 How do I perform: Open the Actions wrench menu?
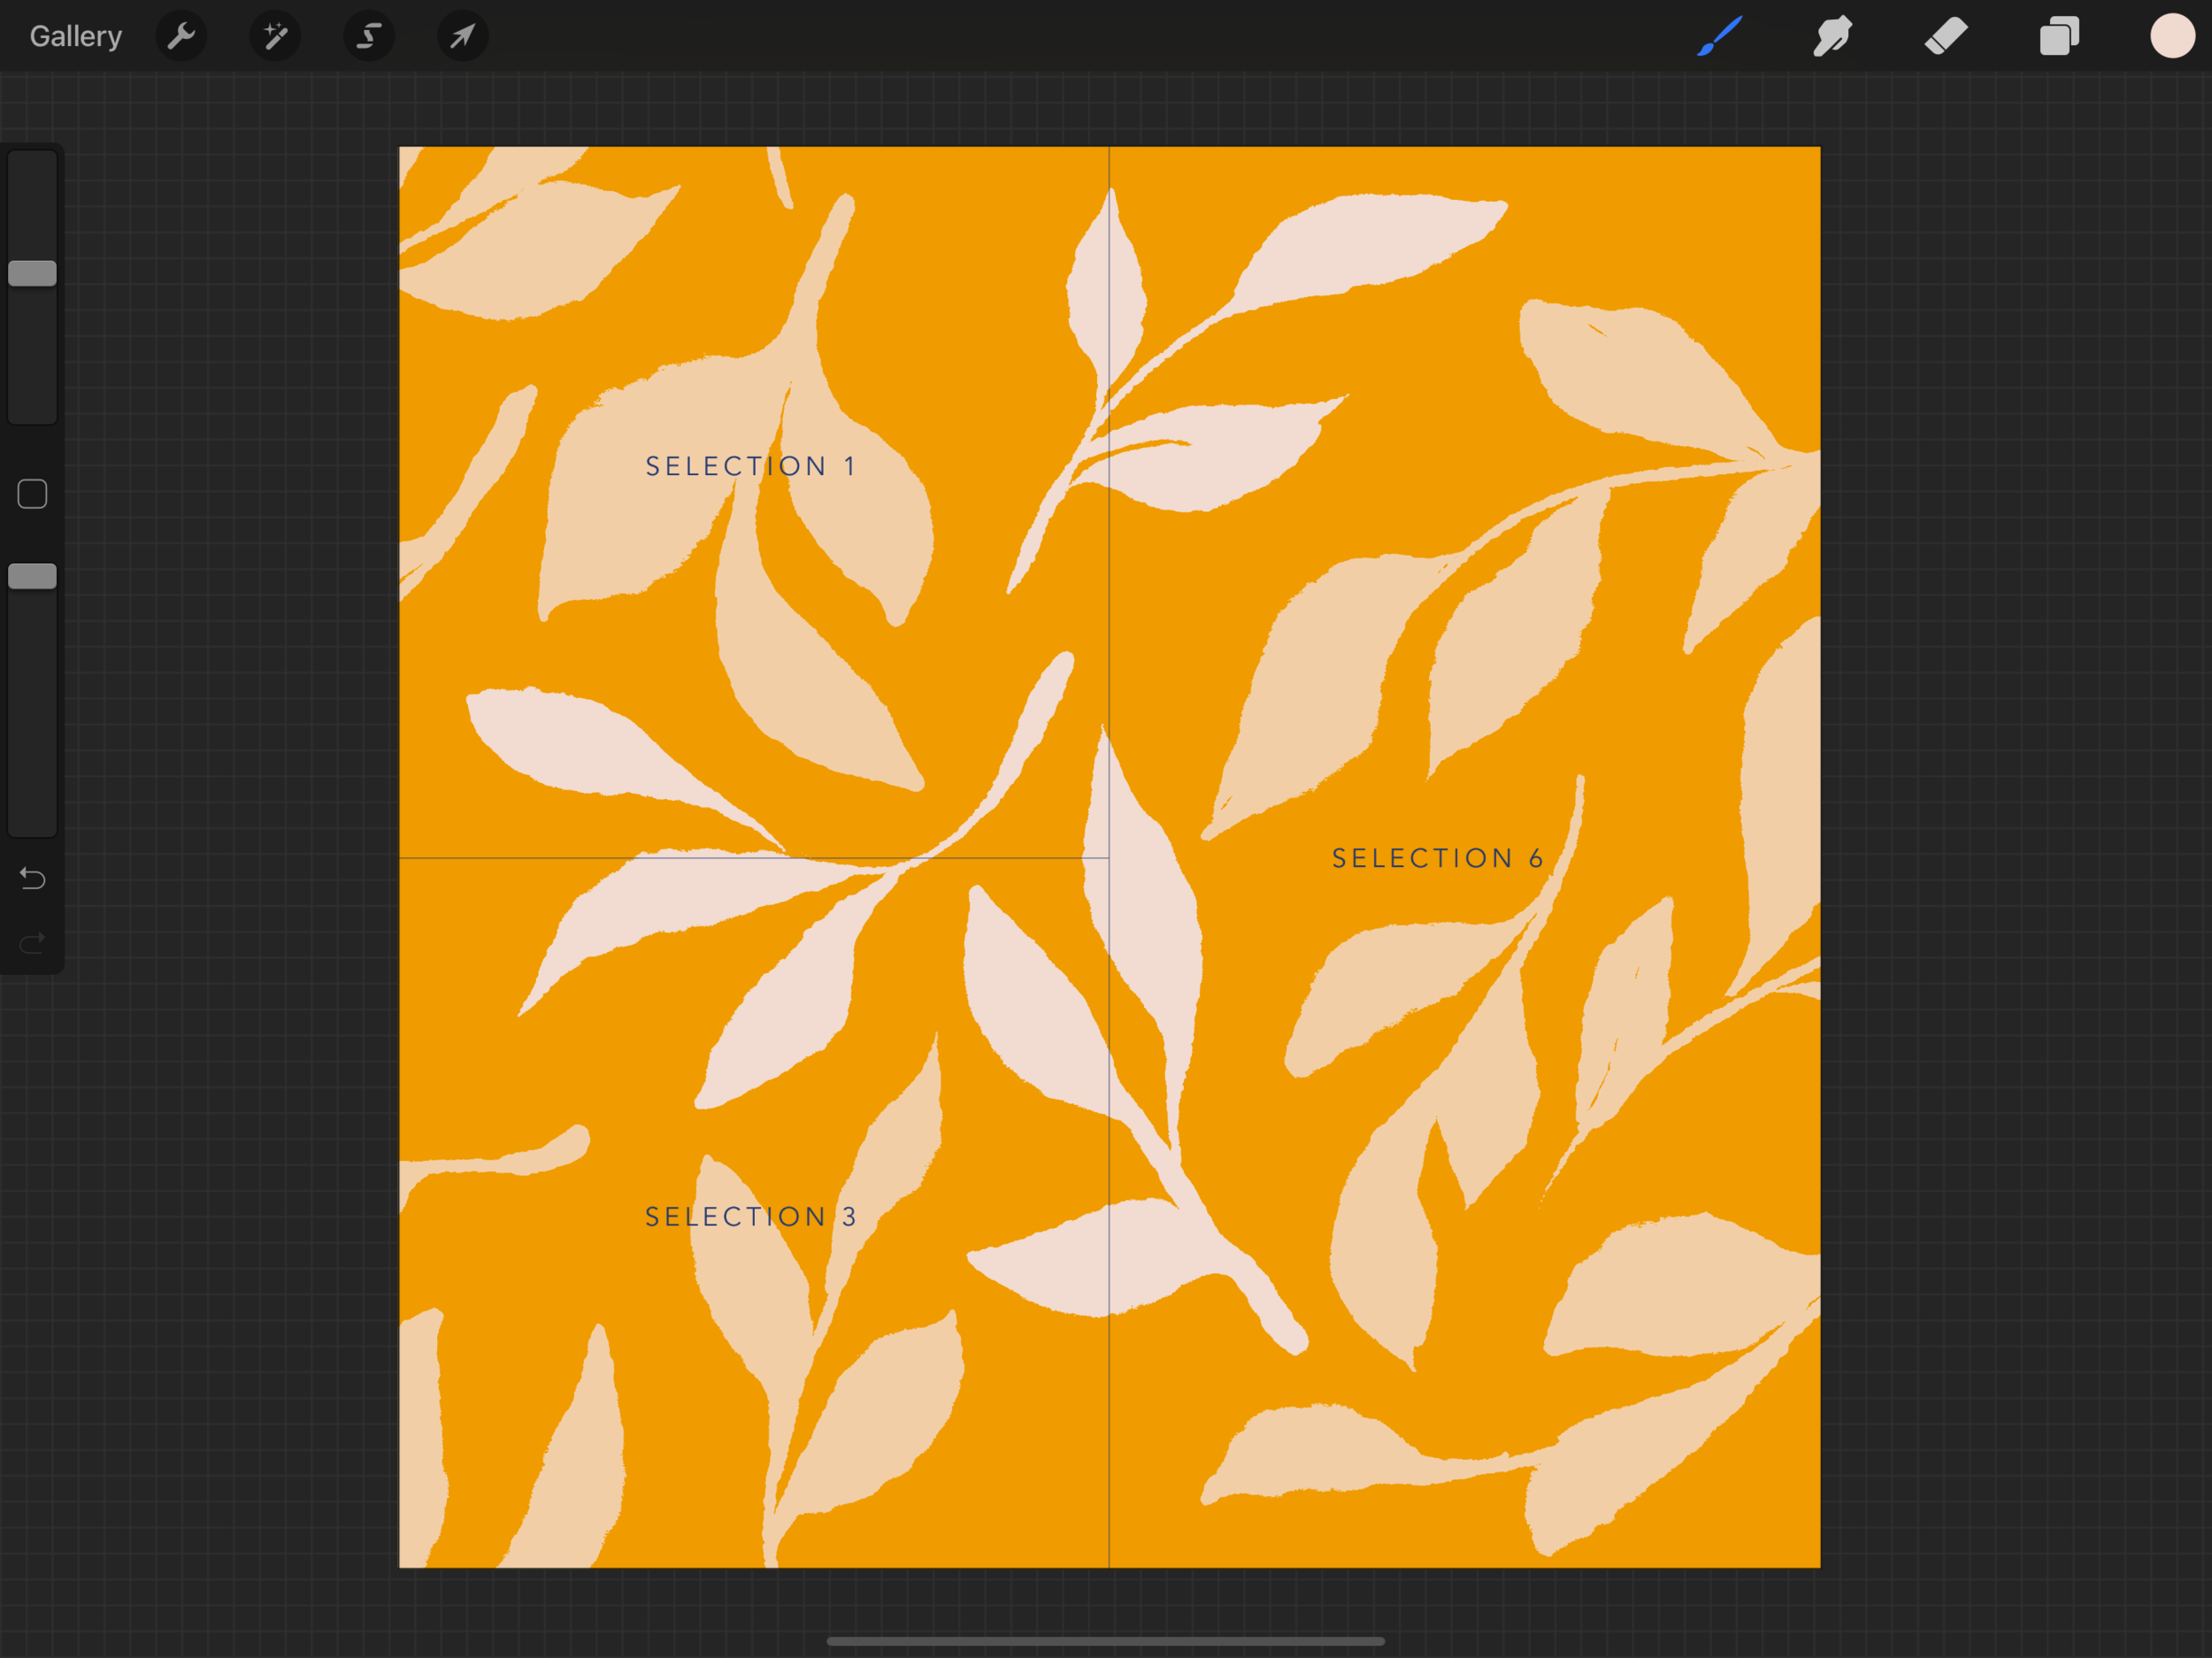pyautogui.click(x=181, y=37)
